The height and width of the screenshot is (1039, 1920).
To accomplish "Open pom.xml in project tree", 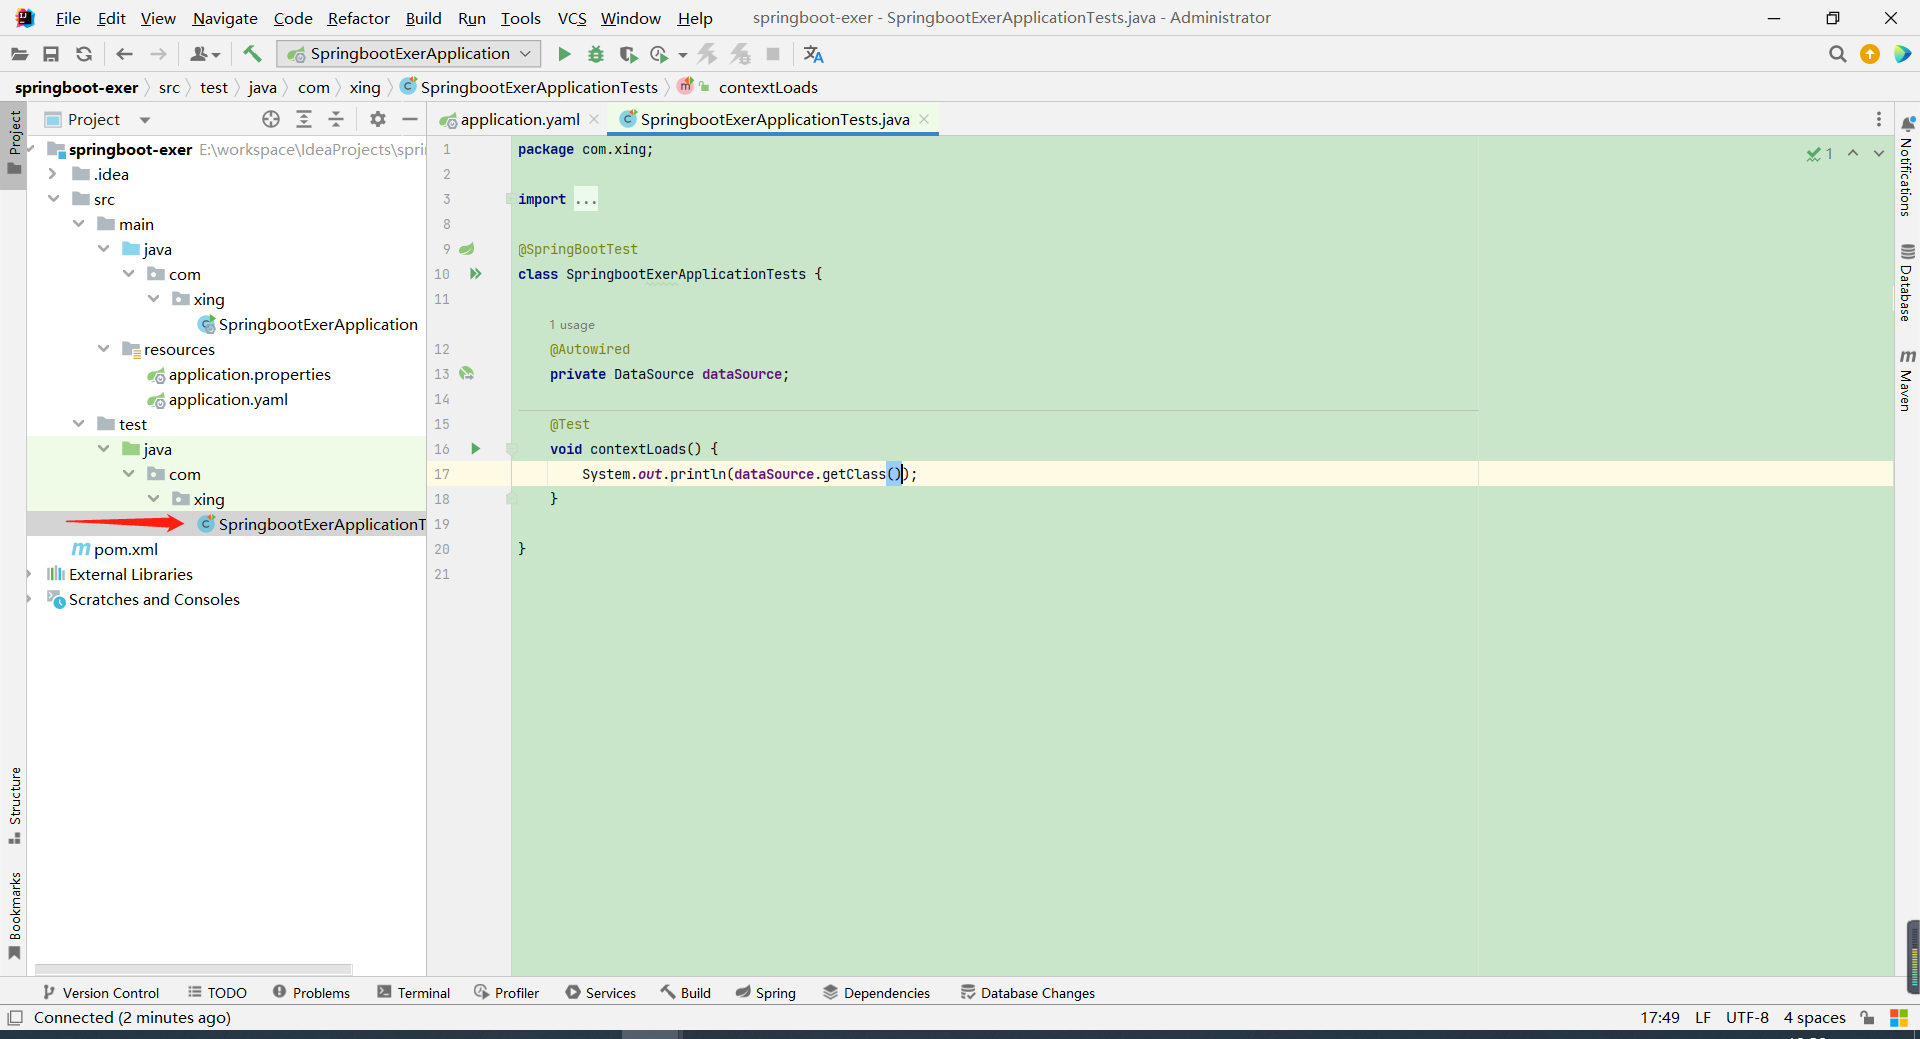I will 125,549.
